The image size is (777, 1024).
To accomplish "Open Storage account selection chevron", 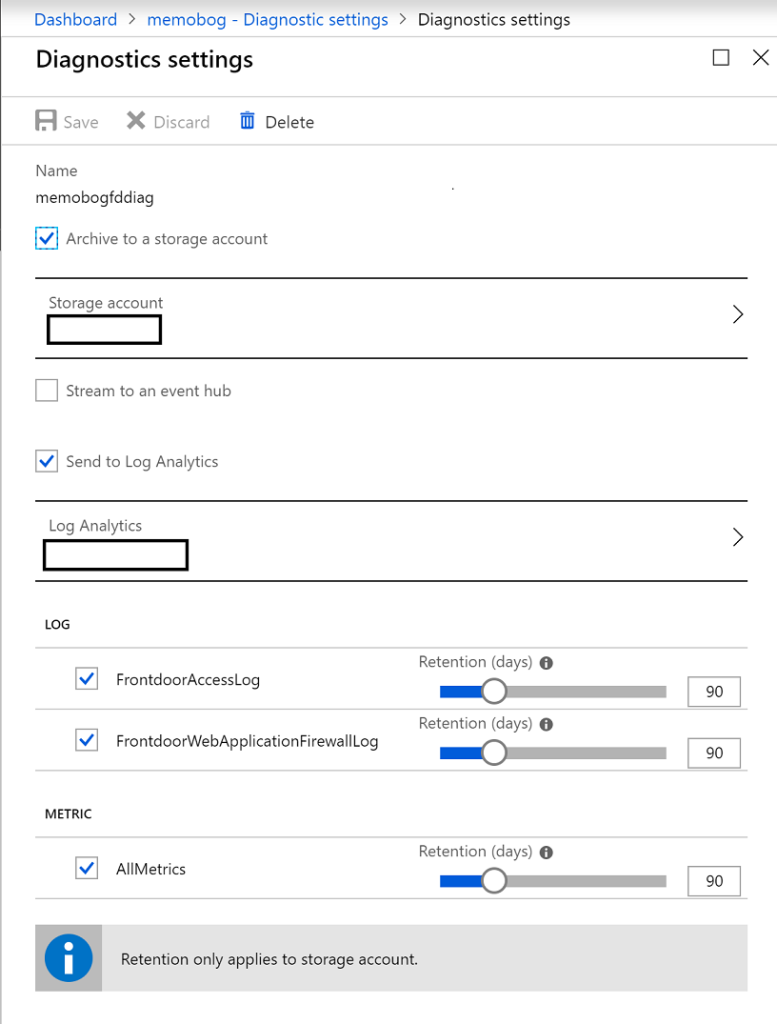I will click(738, 314).
